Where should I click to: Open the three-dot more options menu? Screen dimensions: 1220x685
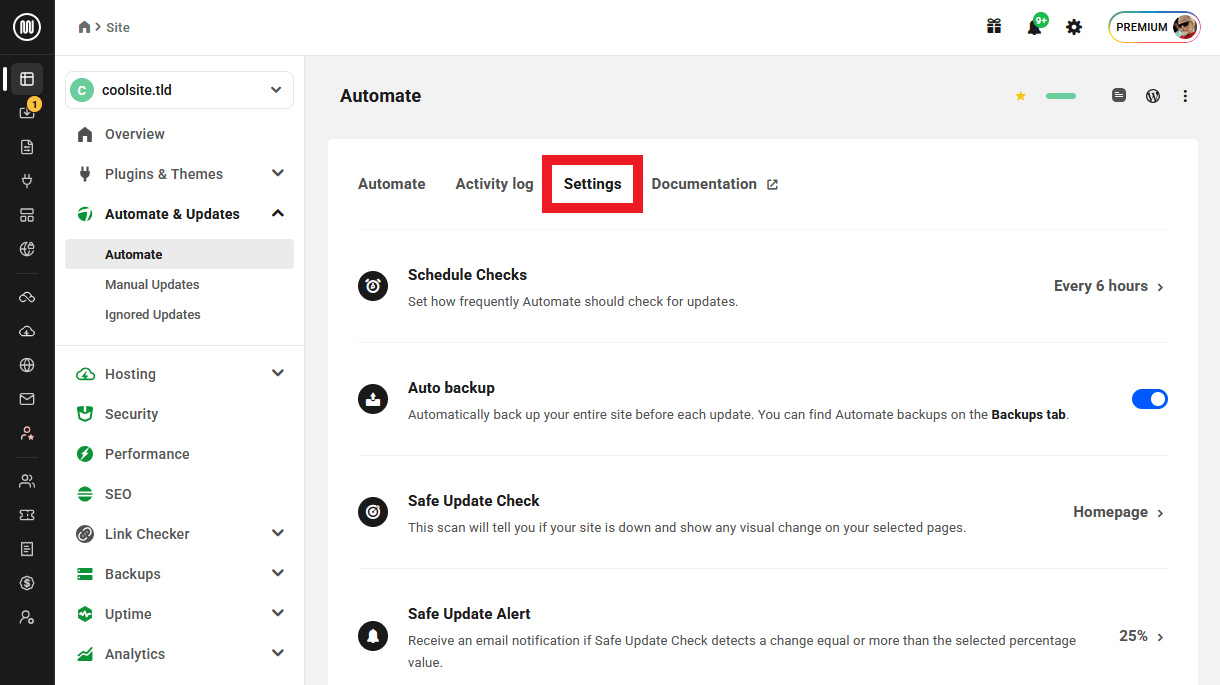point(1185,96)
